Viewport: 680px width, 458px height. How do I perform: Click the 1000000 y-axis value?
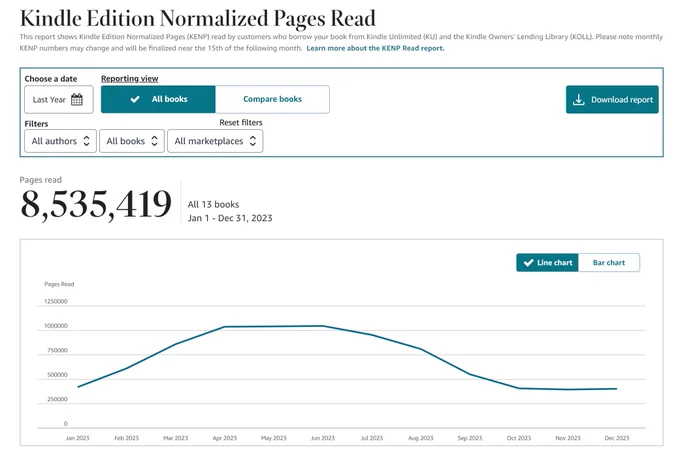[56, 326]
